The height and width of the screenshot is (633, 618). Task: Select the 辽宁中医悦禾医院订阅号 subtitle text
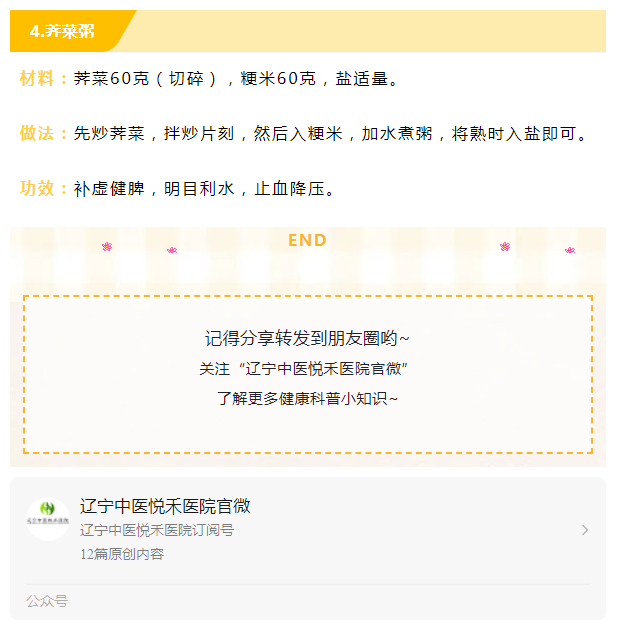point(157,530)
